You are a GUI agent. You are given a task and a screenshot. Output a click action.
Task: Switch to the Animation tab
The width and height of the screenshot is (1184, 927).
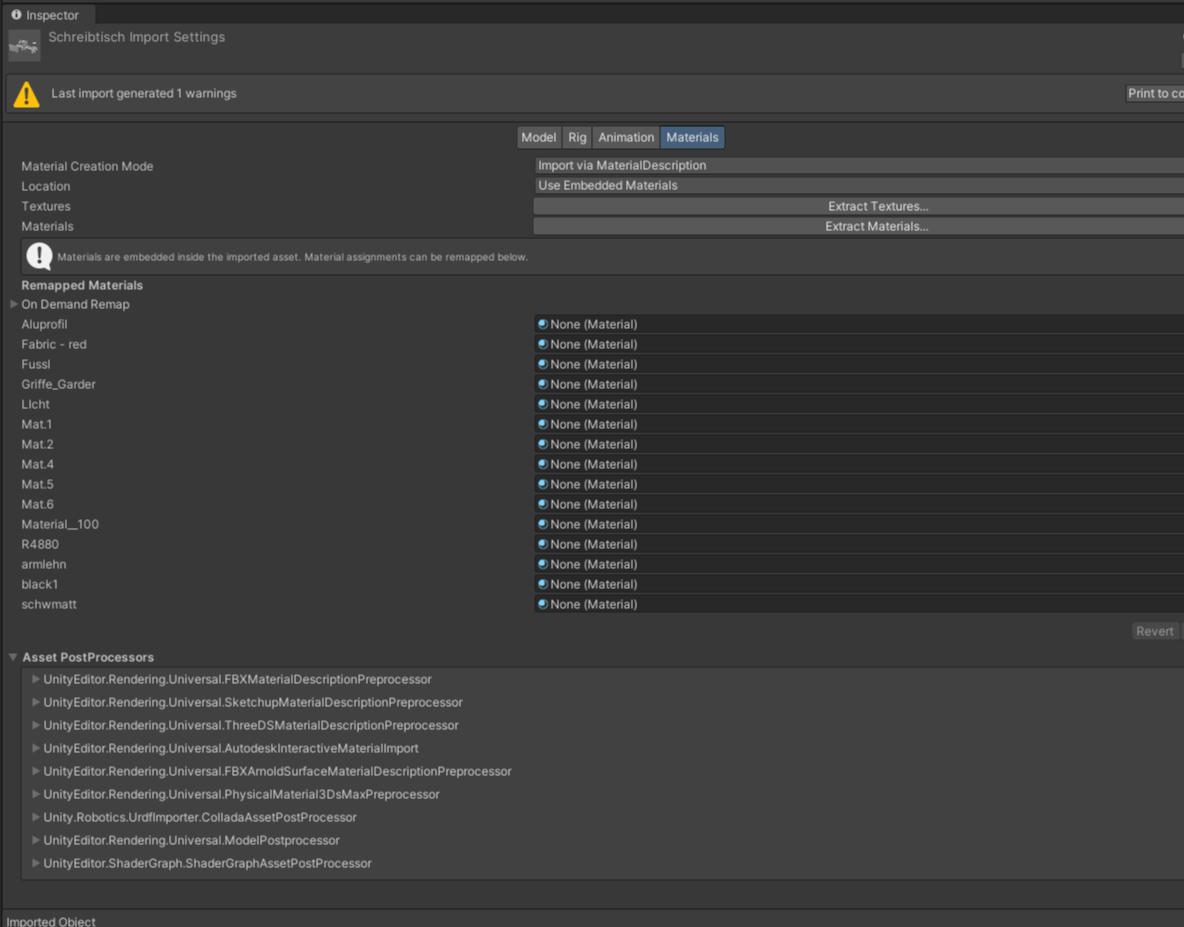(x=626, y=137)
